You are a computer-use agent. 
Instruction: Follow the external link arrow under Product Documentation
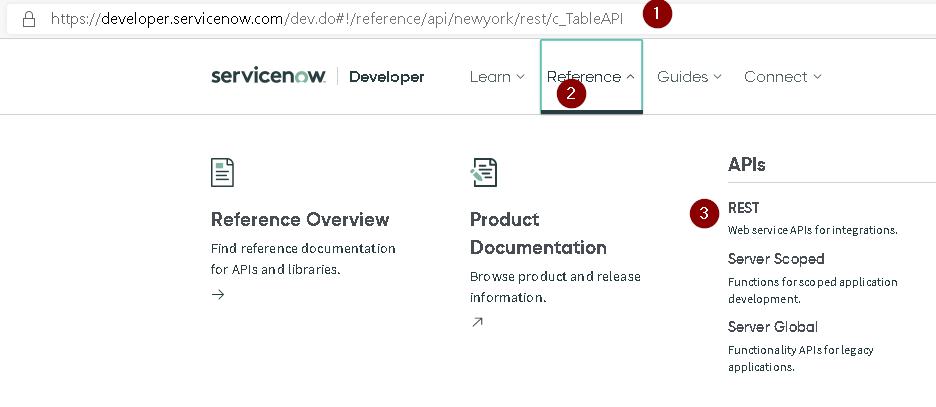pyautogui.click(x=477, y=322)
